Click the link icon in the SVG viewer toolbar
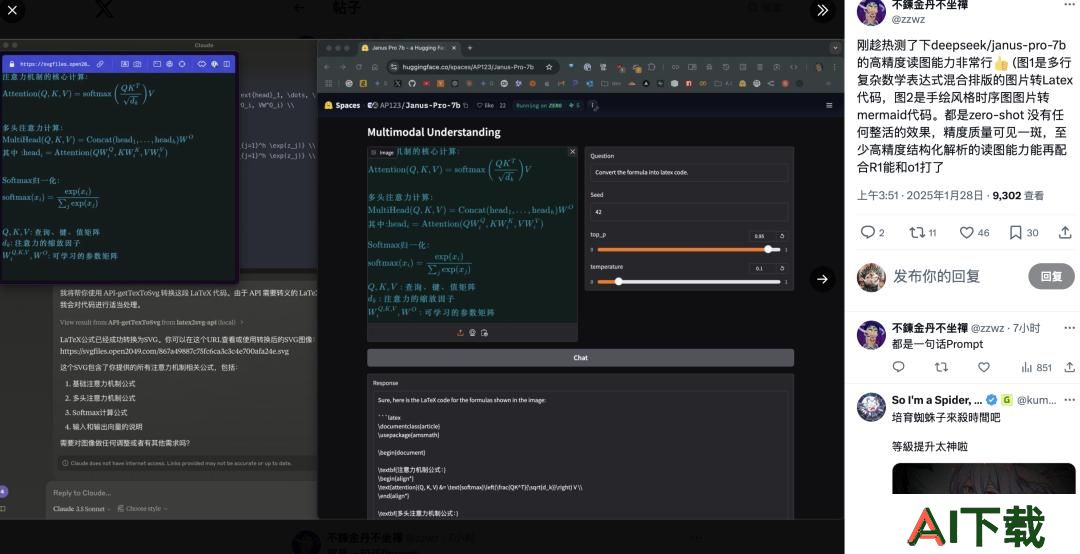Screen dimensions: 1080x554 pos(100,64)
